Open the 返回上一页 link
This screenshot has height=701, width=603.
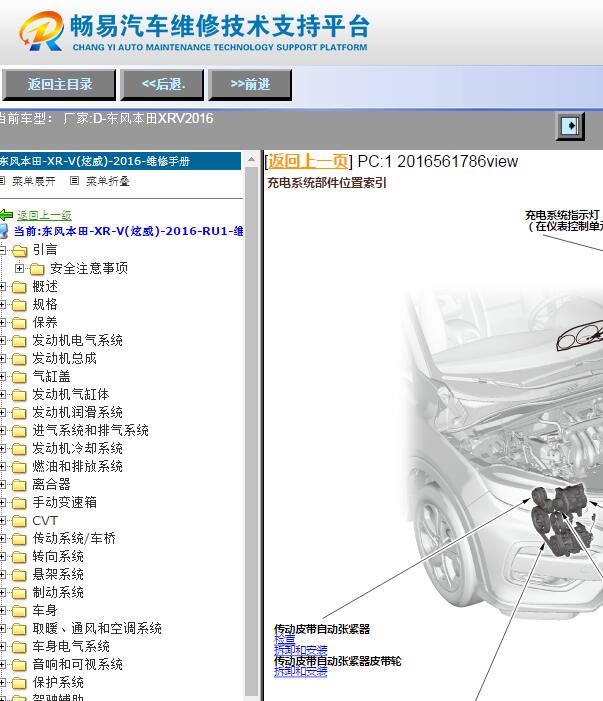(308, 161)
